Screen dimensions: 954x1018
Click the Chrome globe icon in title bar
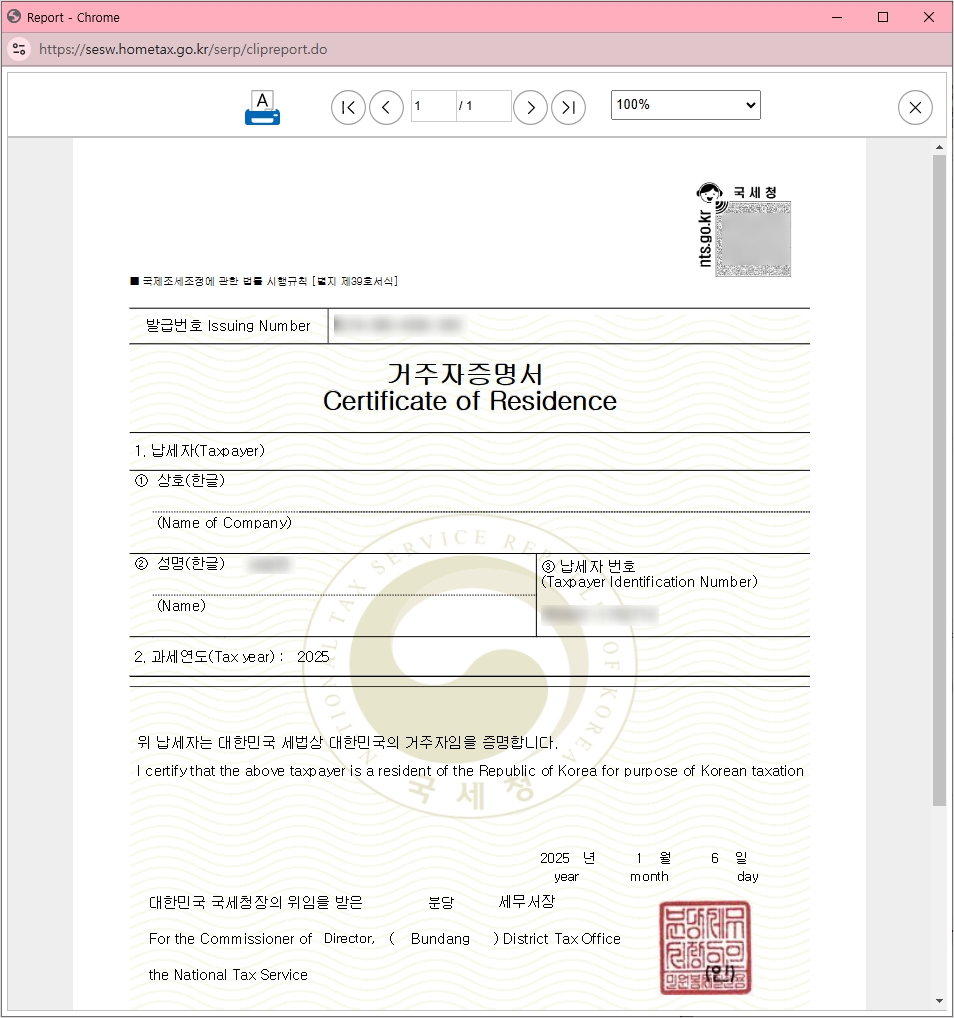click(x=14, y=17)
